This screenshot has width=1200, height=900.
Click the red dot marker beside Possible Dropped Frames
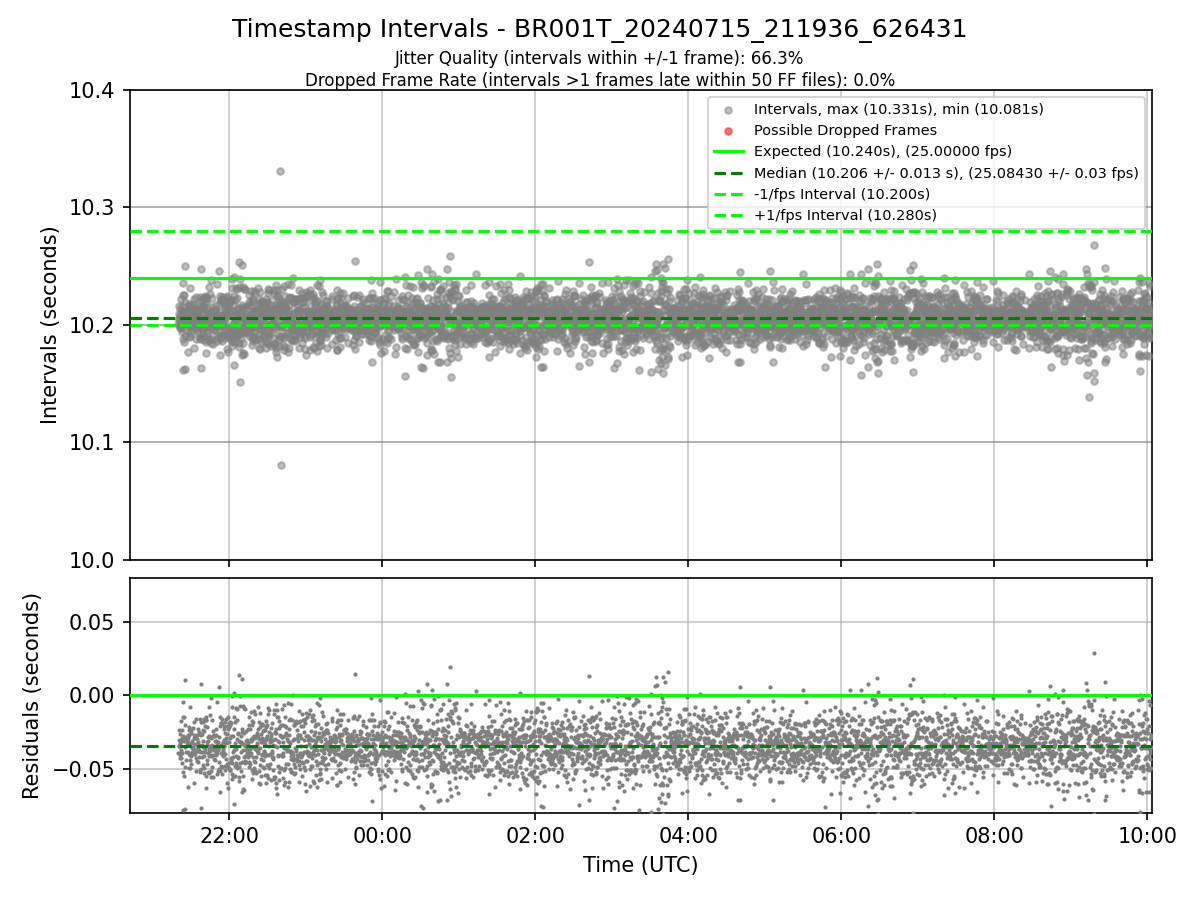click(x=729, y=131)
